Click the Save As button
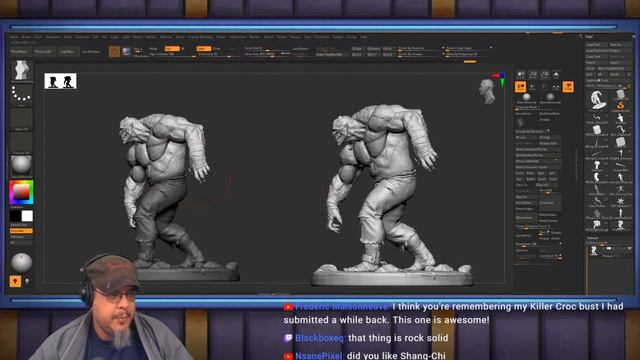Image resolution: width=640 pixels, height=360 pixels. (620, 44)
